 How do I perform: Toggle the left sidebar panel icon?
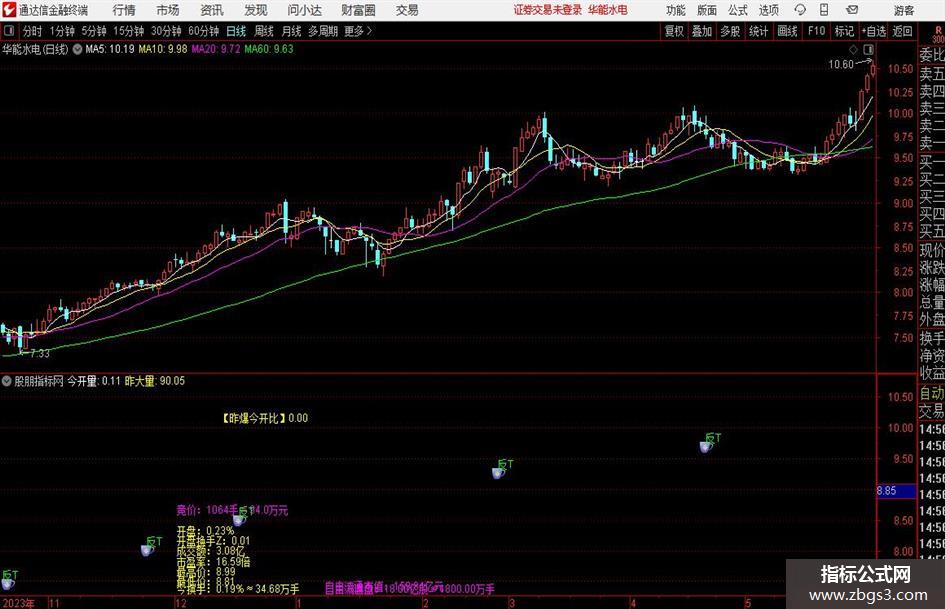tap(9, 31)
